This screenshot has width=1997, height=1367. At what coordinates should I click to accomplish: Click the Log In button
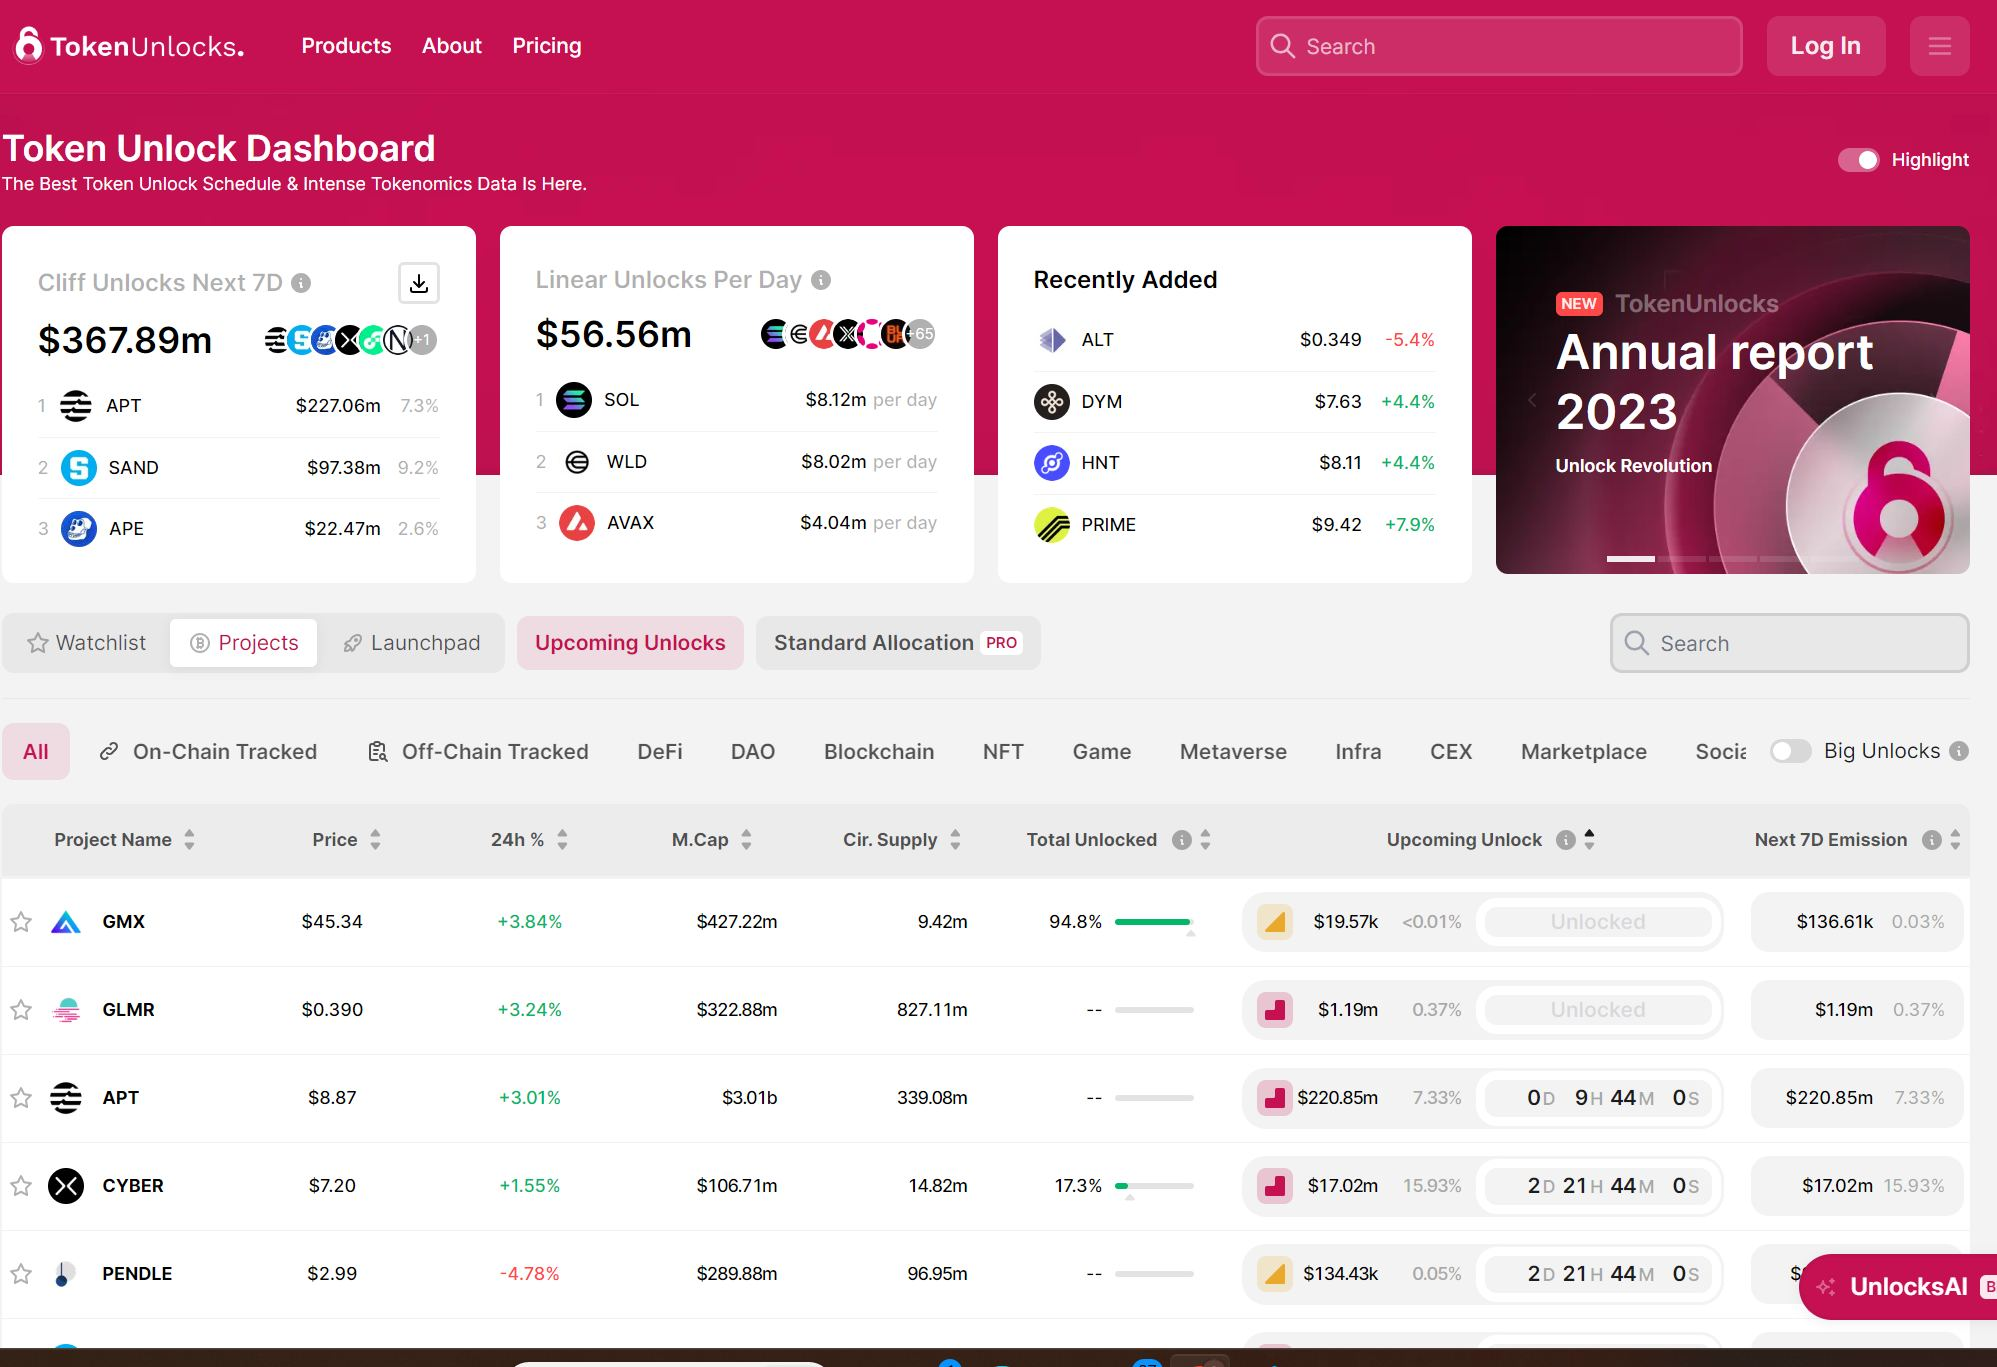(1826, 46)
